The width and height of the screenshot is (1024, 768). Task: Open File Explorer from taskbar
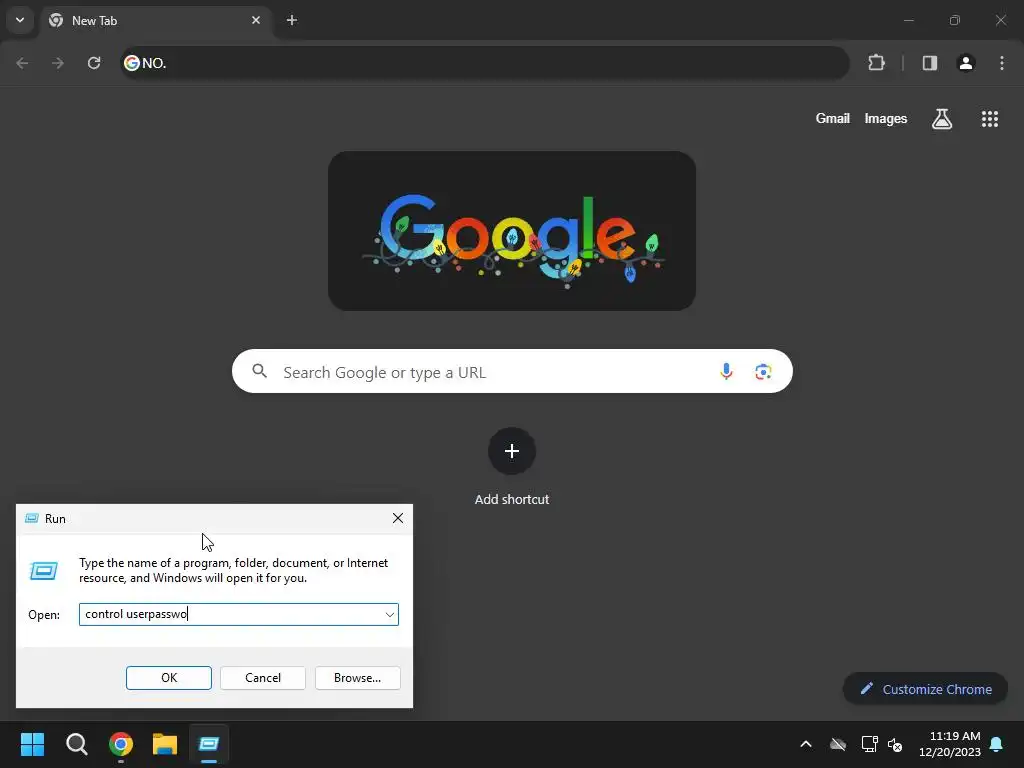165,744
